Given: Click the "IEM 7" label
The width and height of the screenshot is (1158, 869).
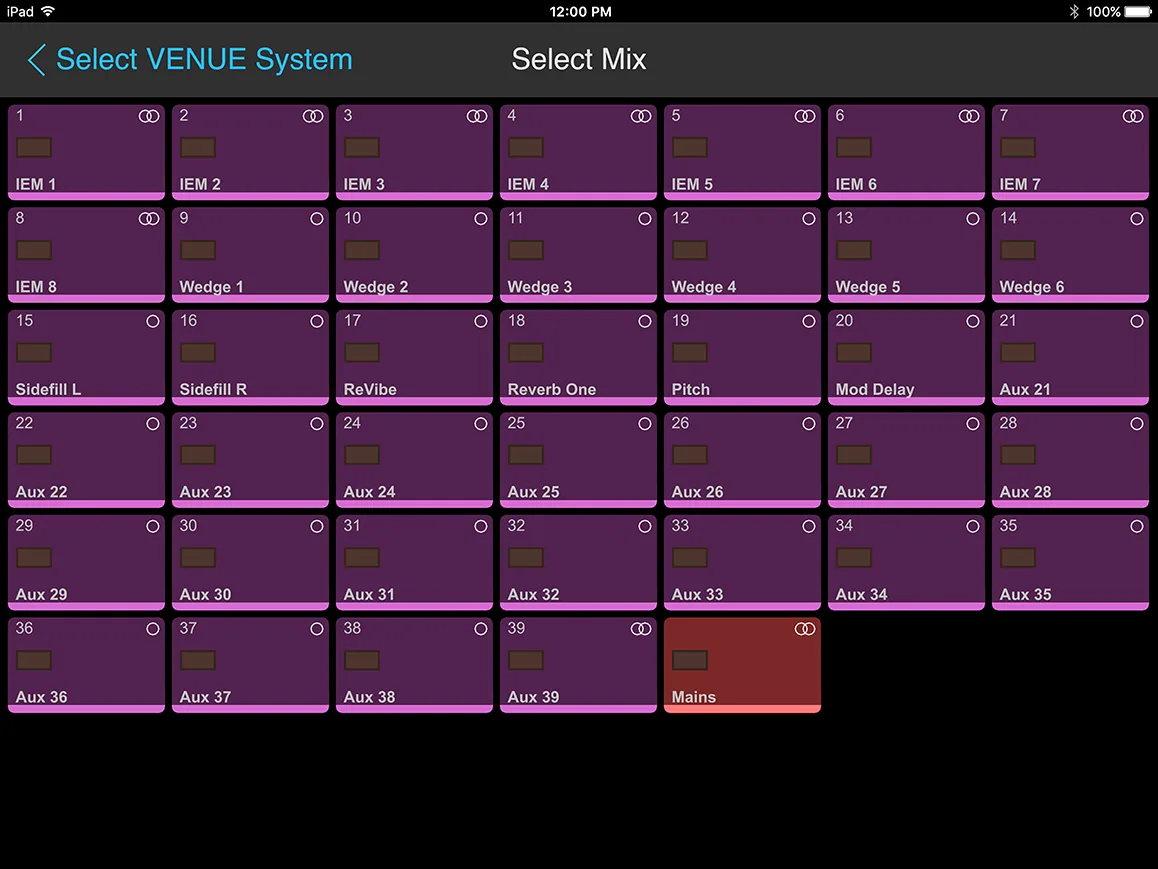Looking at the screenshot, I should (x=1020, y=184).
